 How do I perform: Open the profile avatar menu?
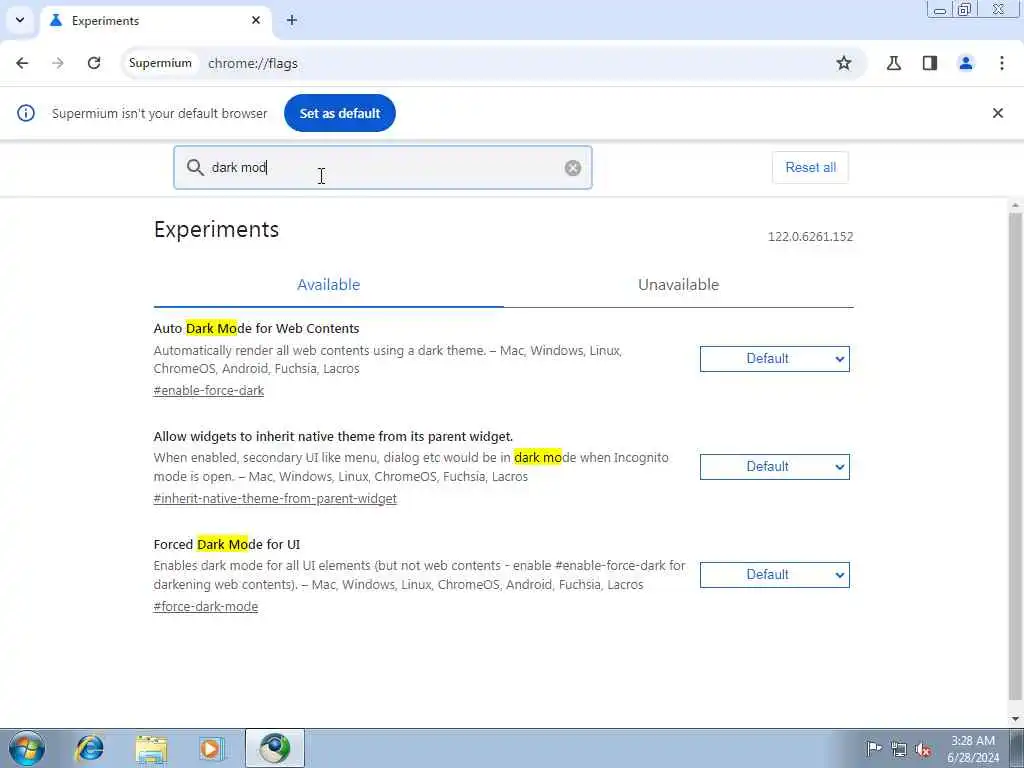(966, 63)
